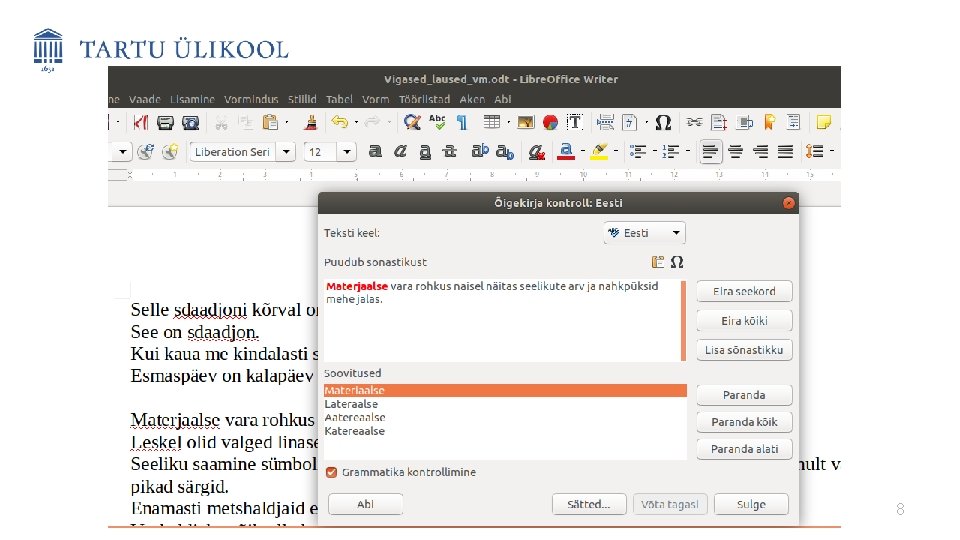This screenshot has width=960, height=540.
Task: Click the Undo arrow icon
Action: (339, 122)
